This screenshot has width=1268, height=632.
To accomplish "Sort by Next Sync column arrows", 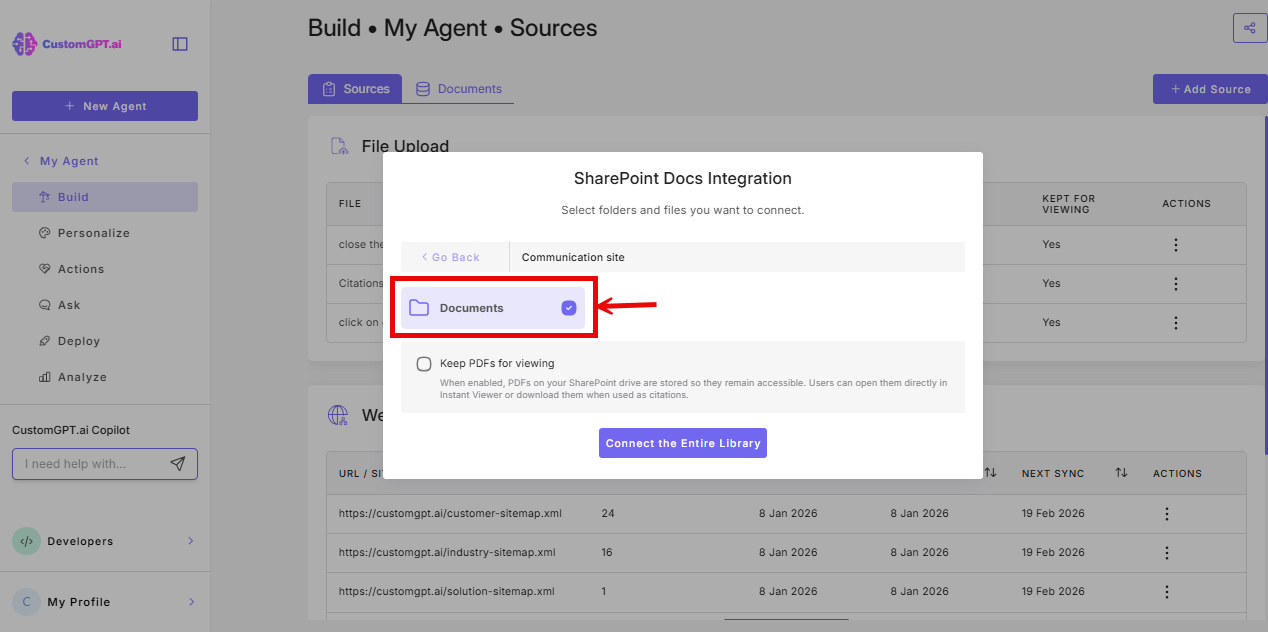I will click(1121, 473).
